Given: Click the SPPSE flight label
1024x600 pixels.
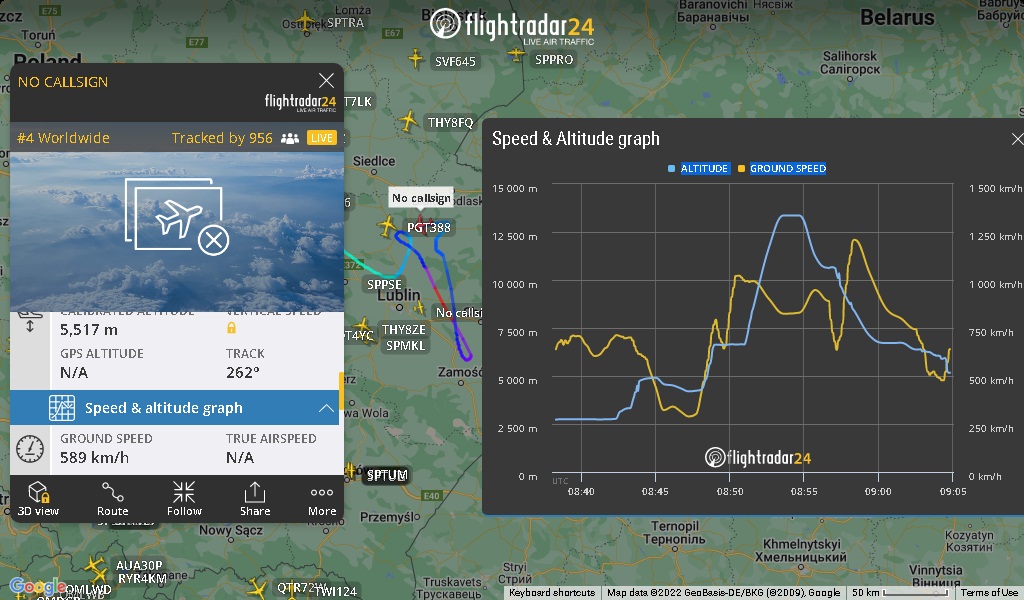Looking at the screenshot, I should coord(384,285).
